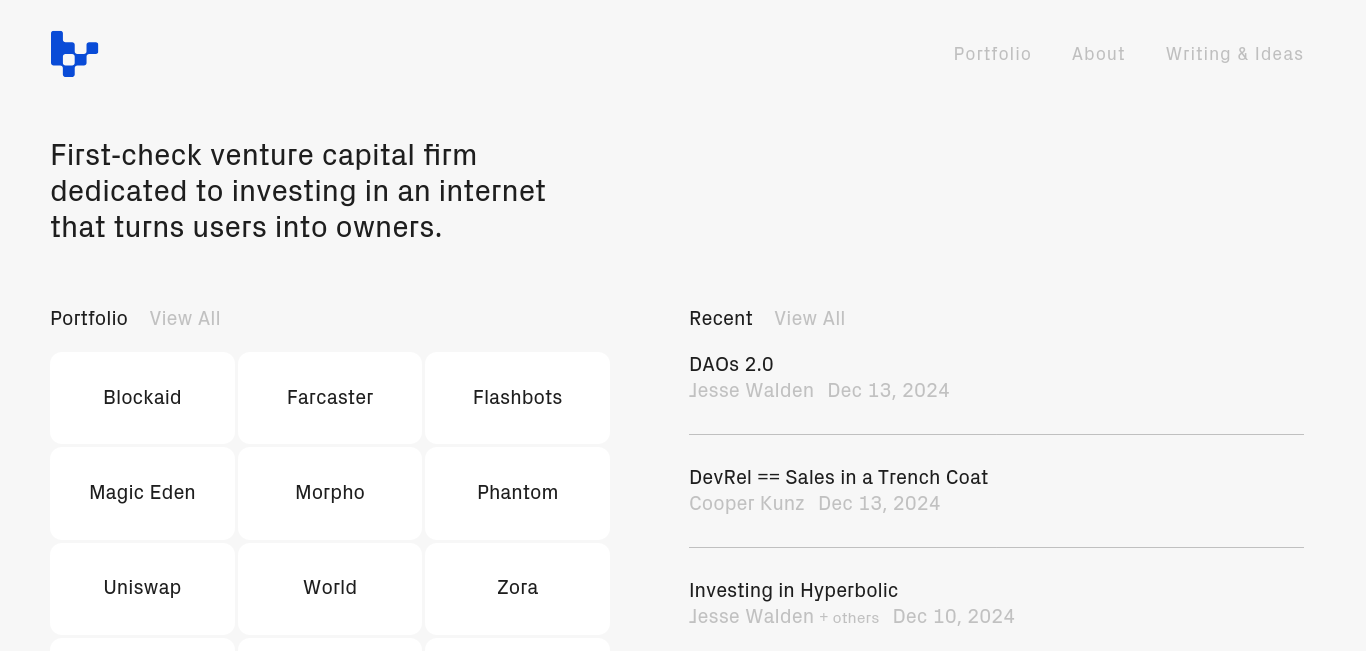Click View All next to Recent
1366x651 pixels.
[x=809, y=318]
